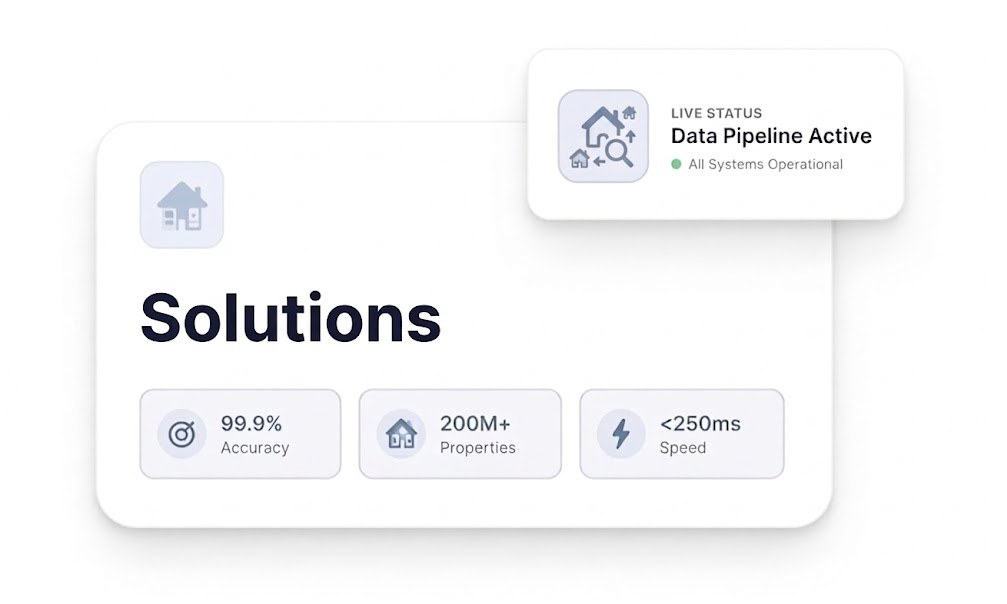Click the All Systems Operational text
The width and height of the screenshot is (1007, 604).
pyautogui.click(x=765, y=164)
